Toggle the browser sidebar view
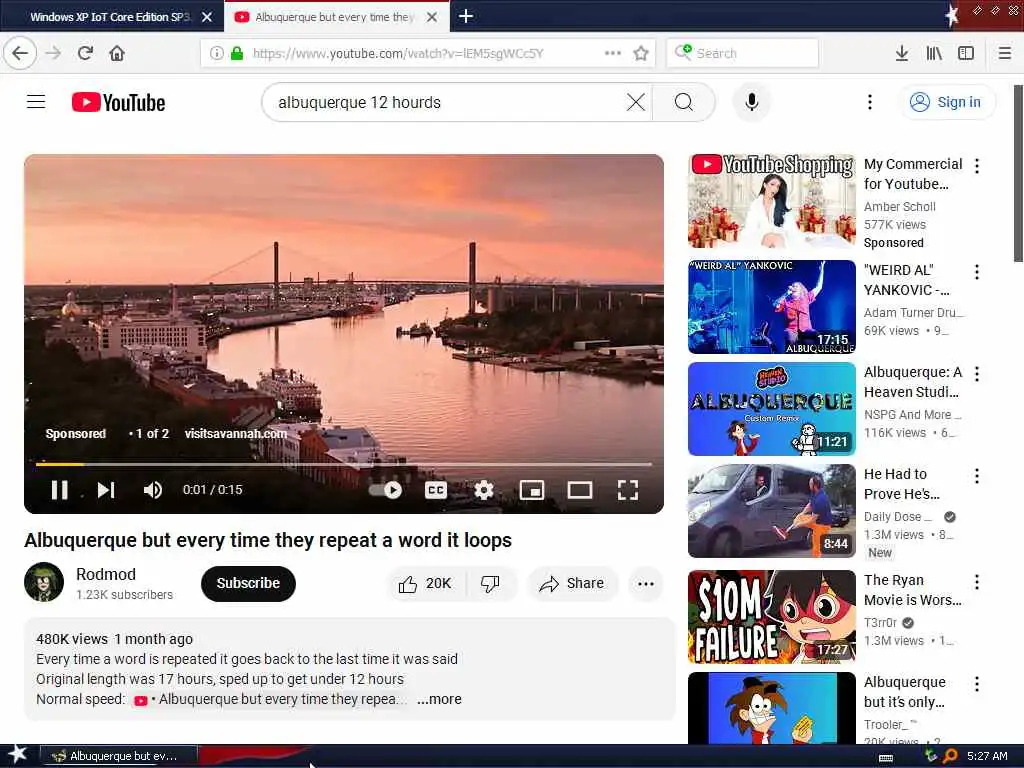Screen dimensions: 1024x768 (966, 53)
